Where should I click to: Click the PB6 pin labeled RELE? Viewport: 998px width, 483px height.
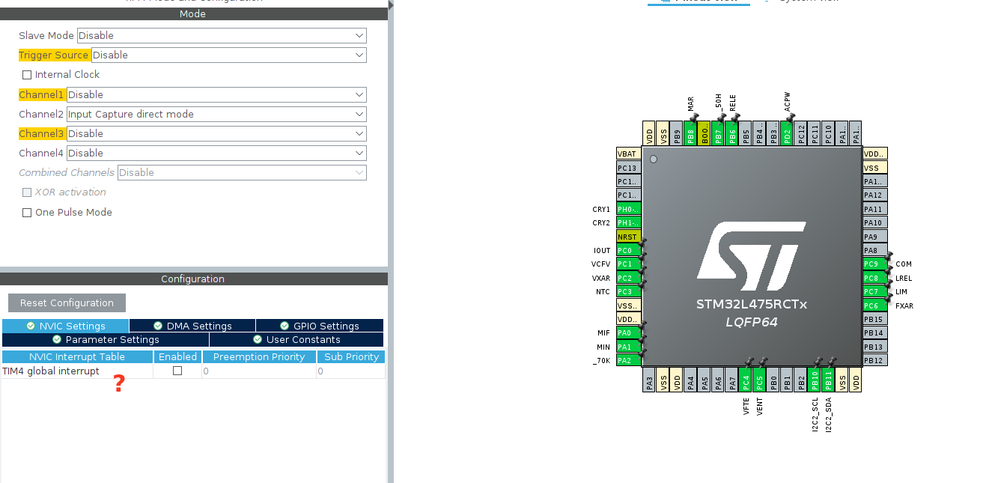(732, 133)
